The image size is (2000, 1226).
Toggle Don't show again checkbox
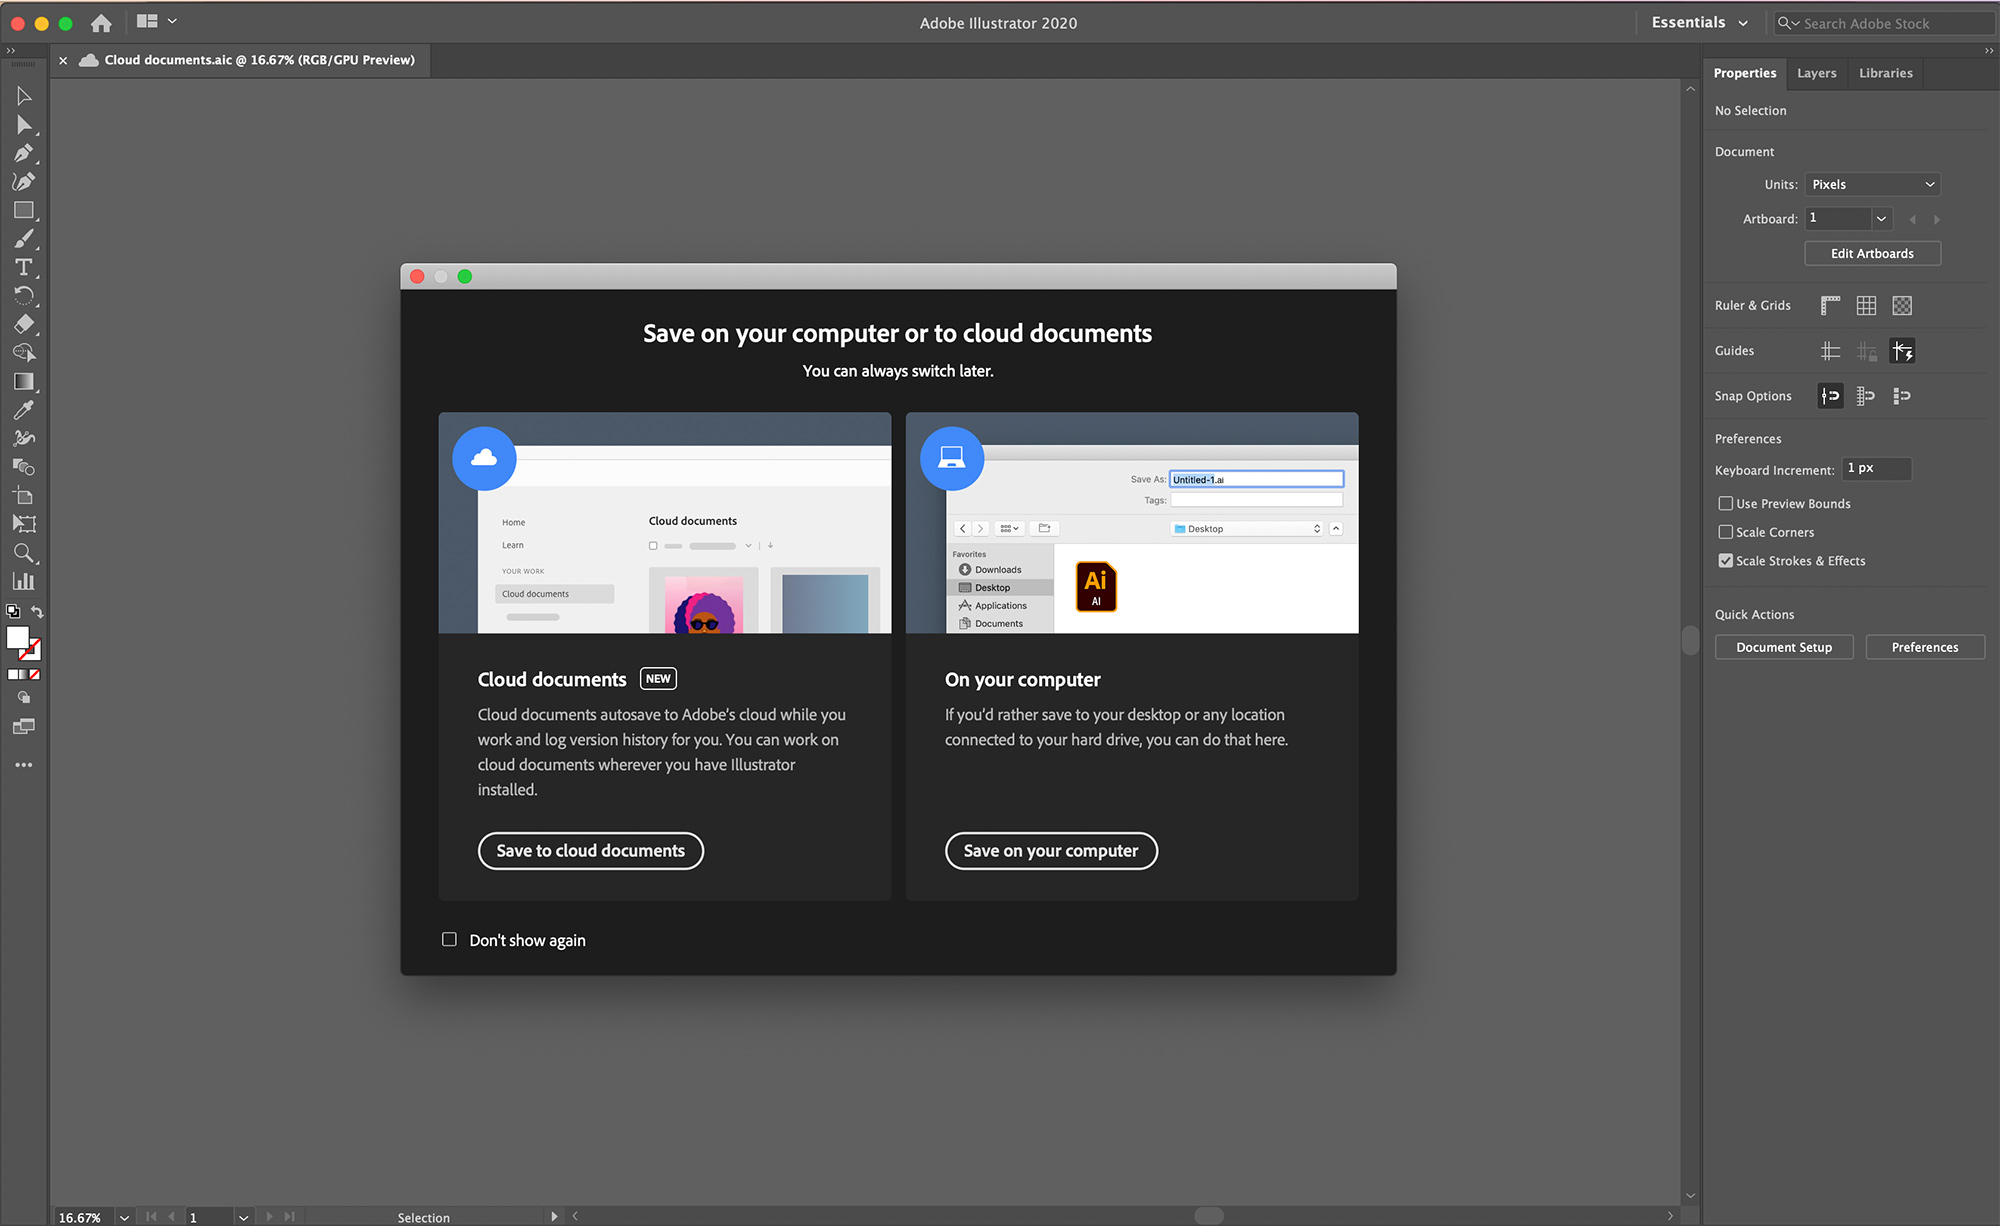pos(449,939)
